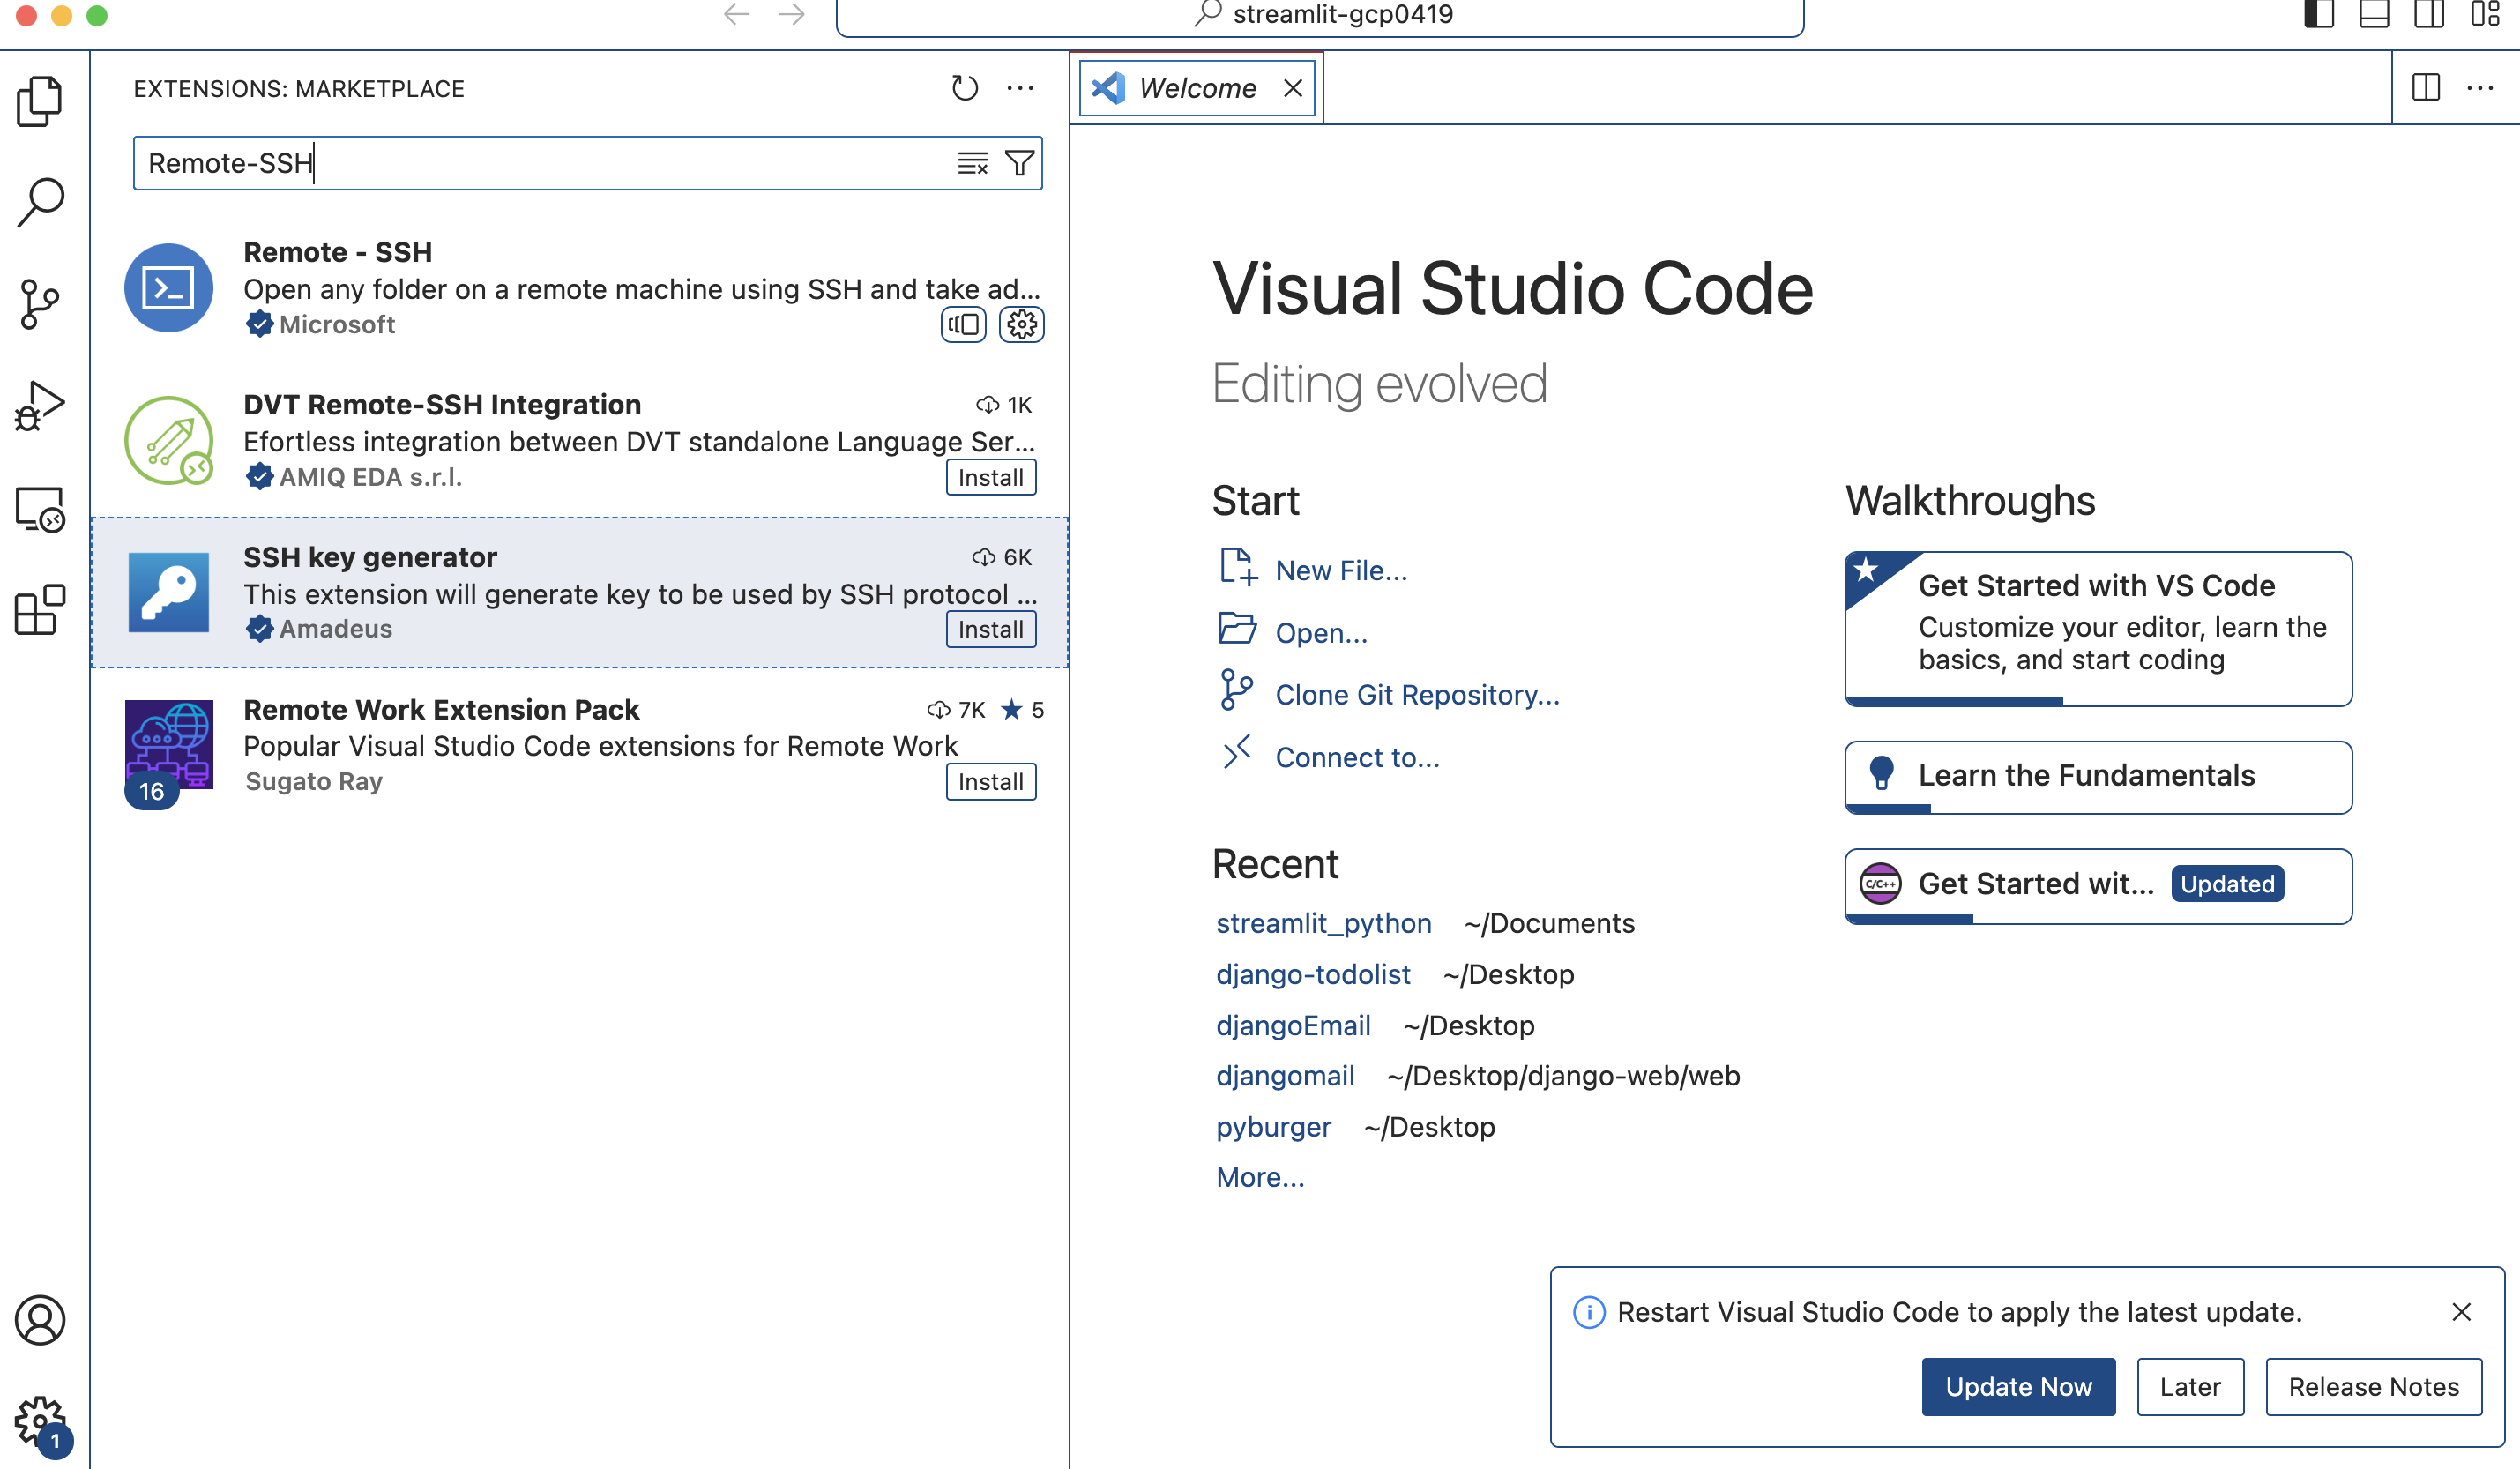Viewport: 2520px width, 1469px height.
Task: Click the macOS green zoom window button
Action: point(97,15)
